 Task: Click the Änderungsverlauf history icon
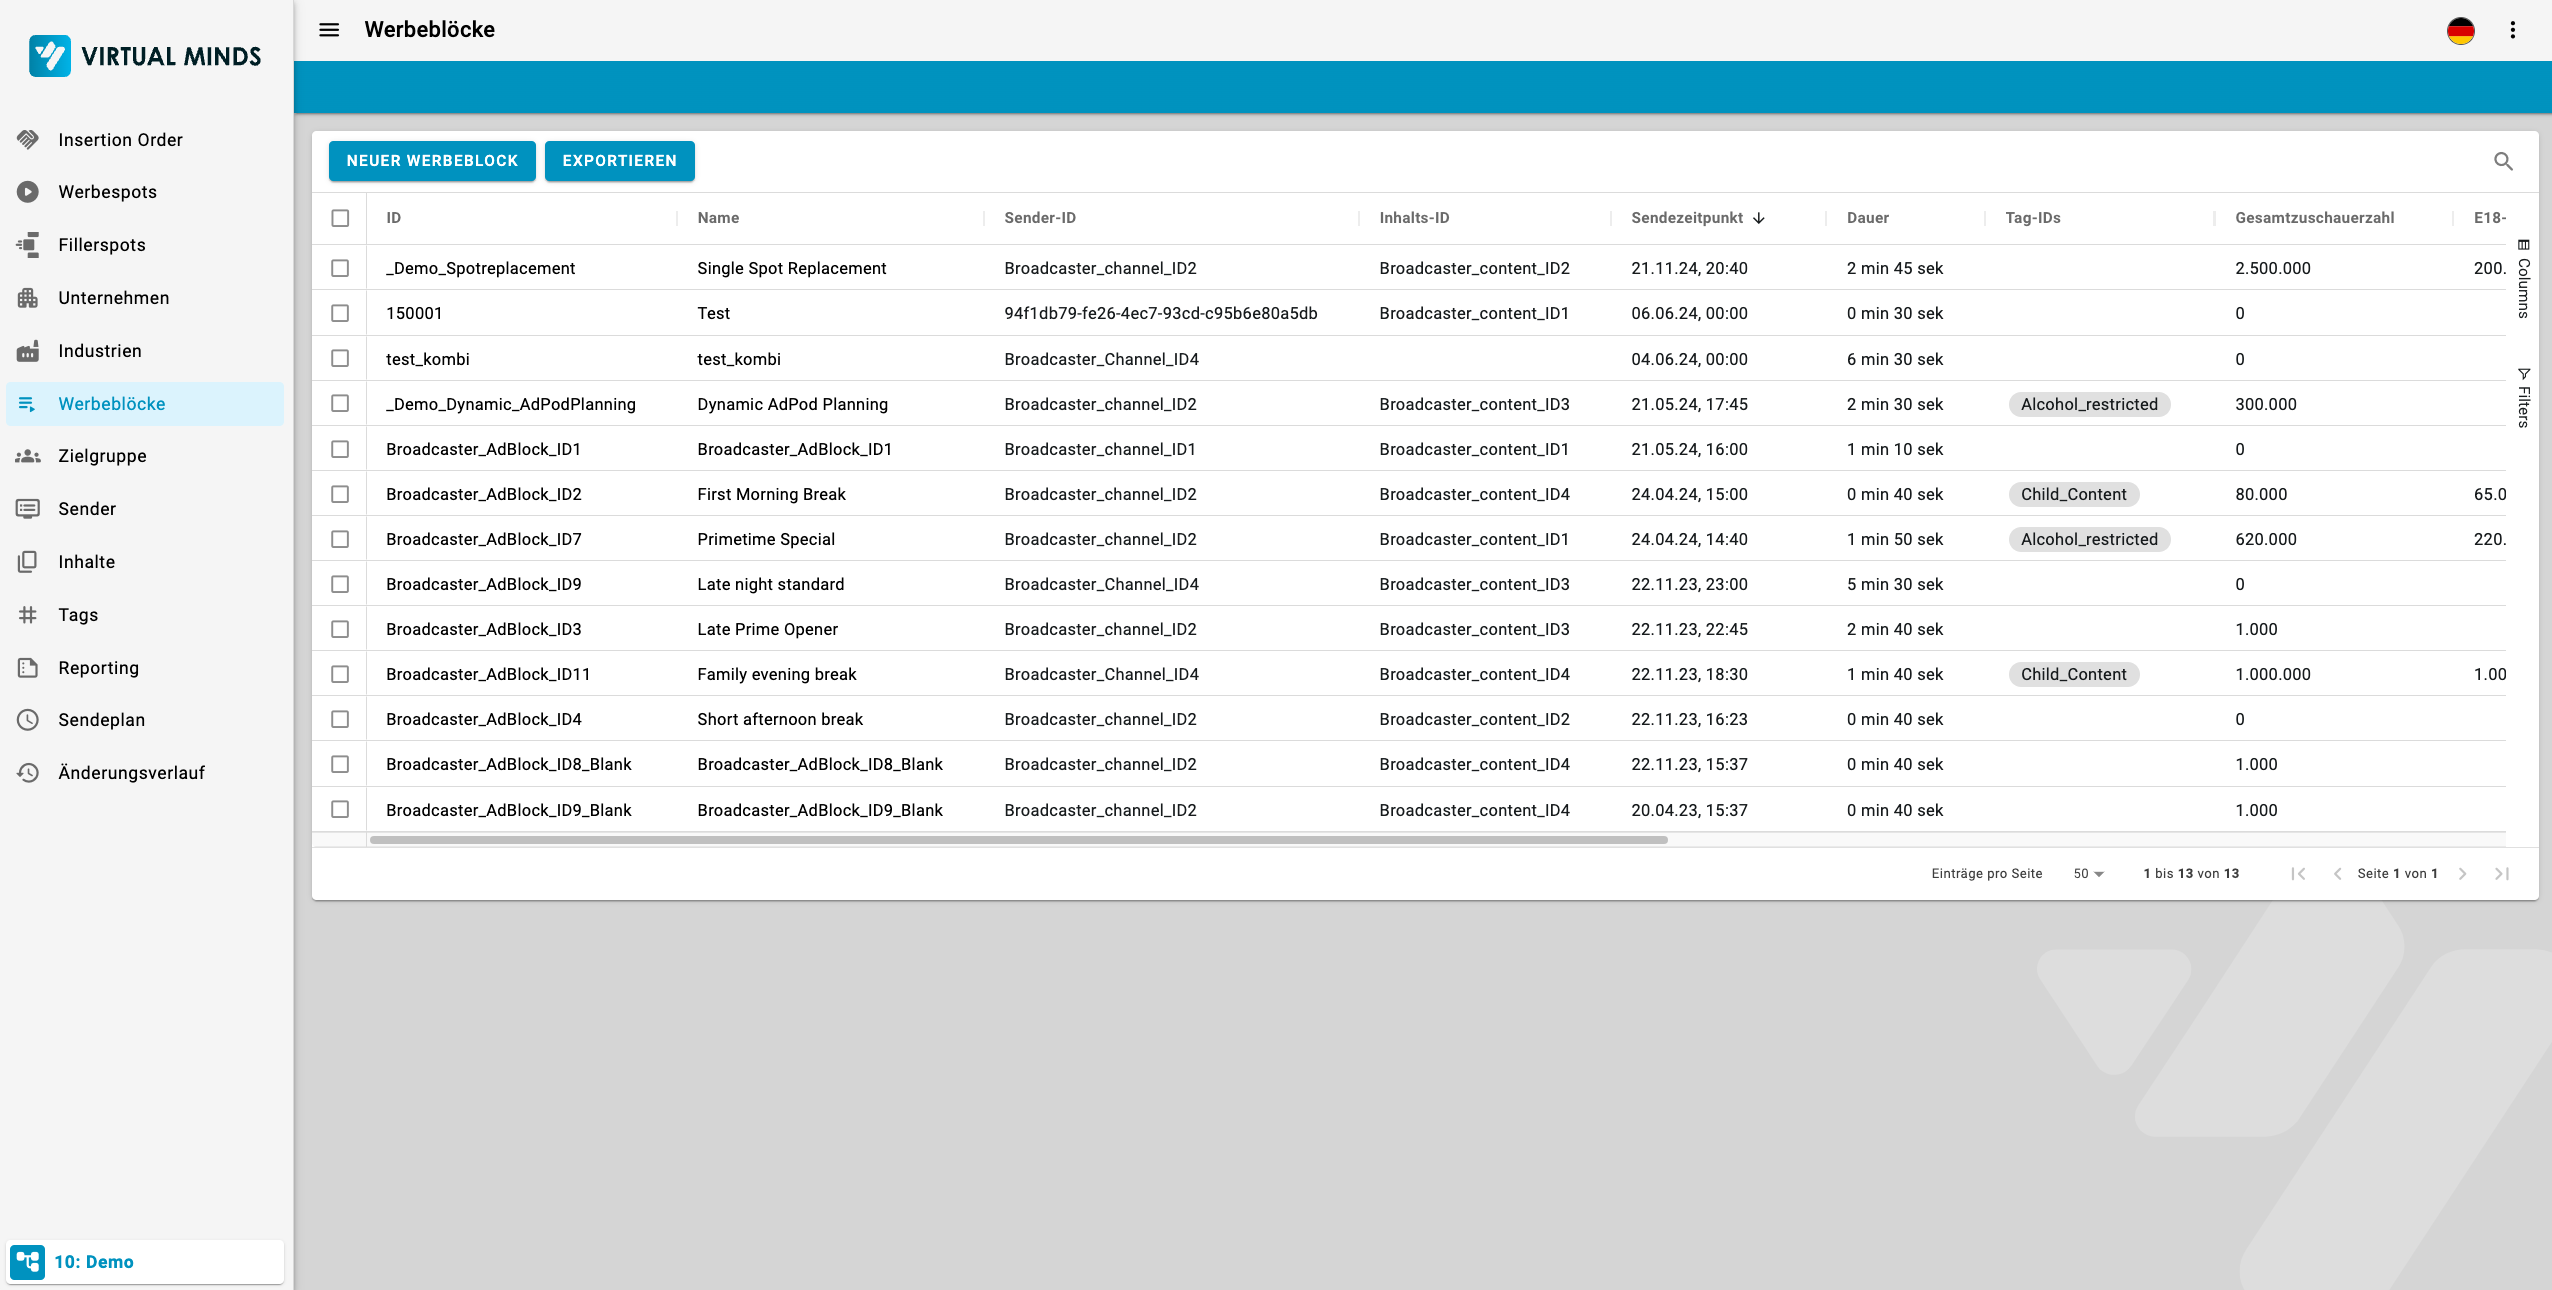[x=28, y=773]
